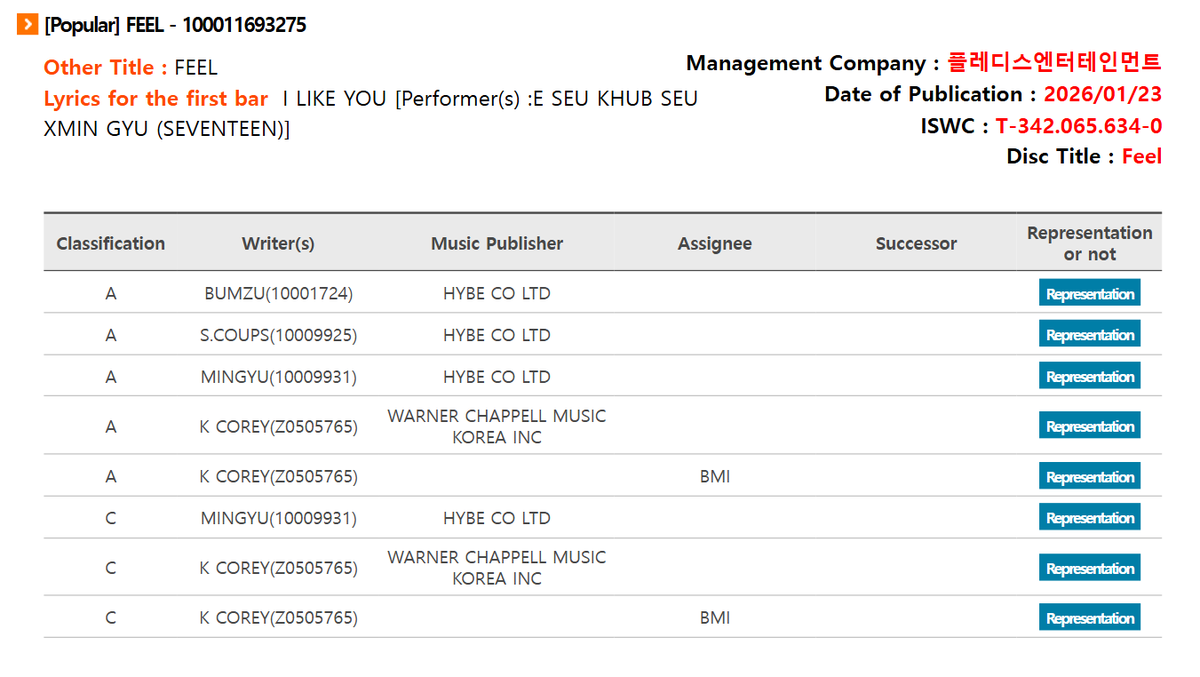Click WARNER CHAPPELL MUSIC KOREA INC in classification C row
Viewport: 1200px width, 677px height.
pos(497,567)
